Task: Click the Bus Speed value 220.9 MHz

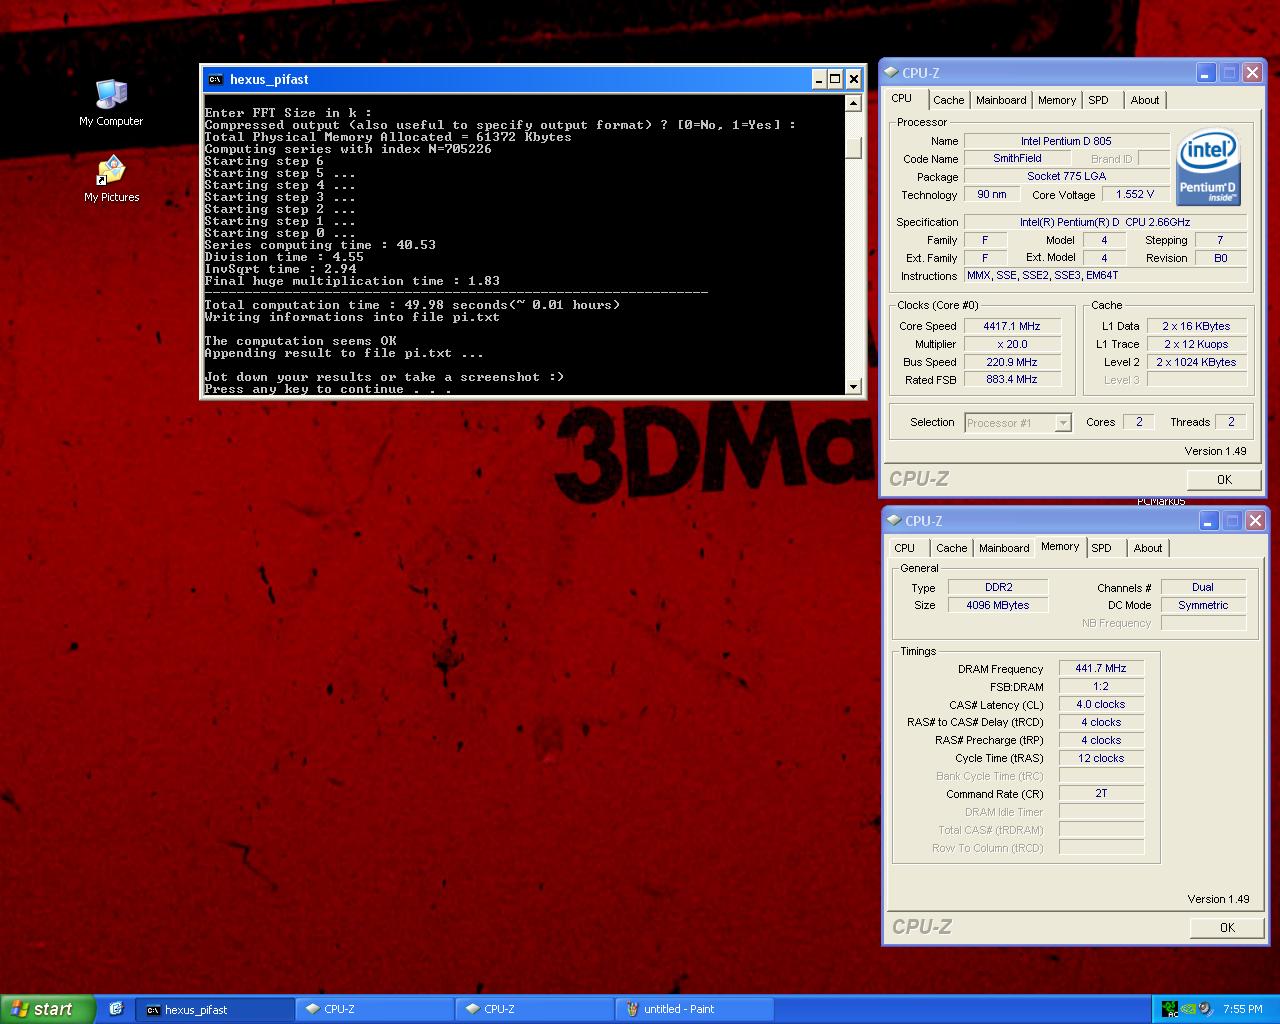Action: [1011, 362]
